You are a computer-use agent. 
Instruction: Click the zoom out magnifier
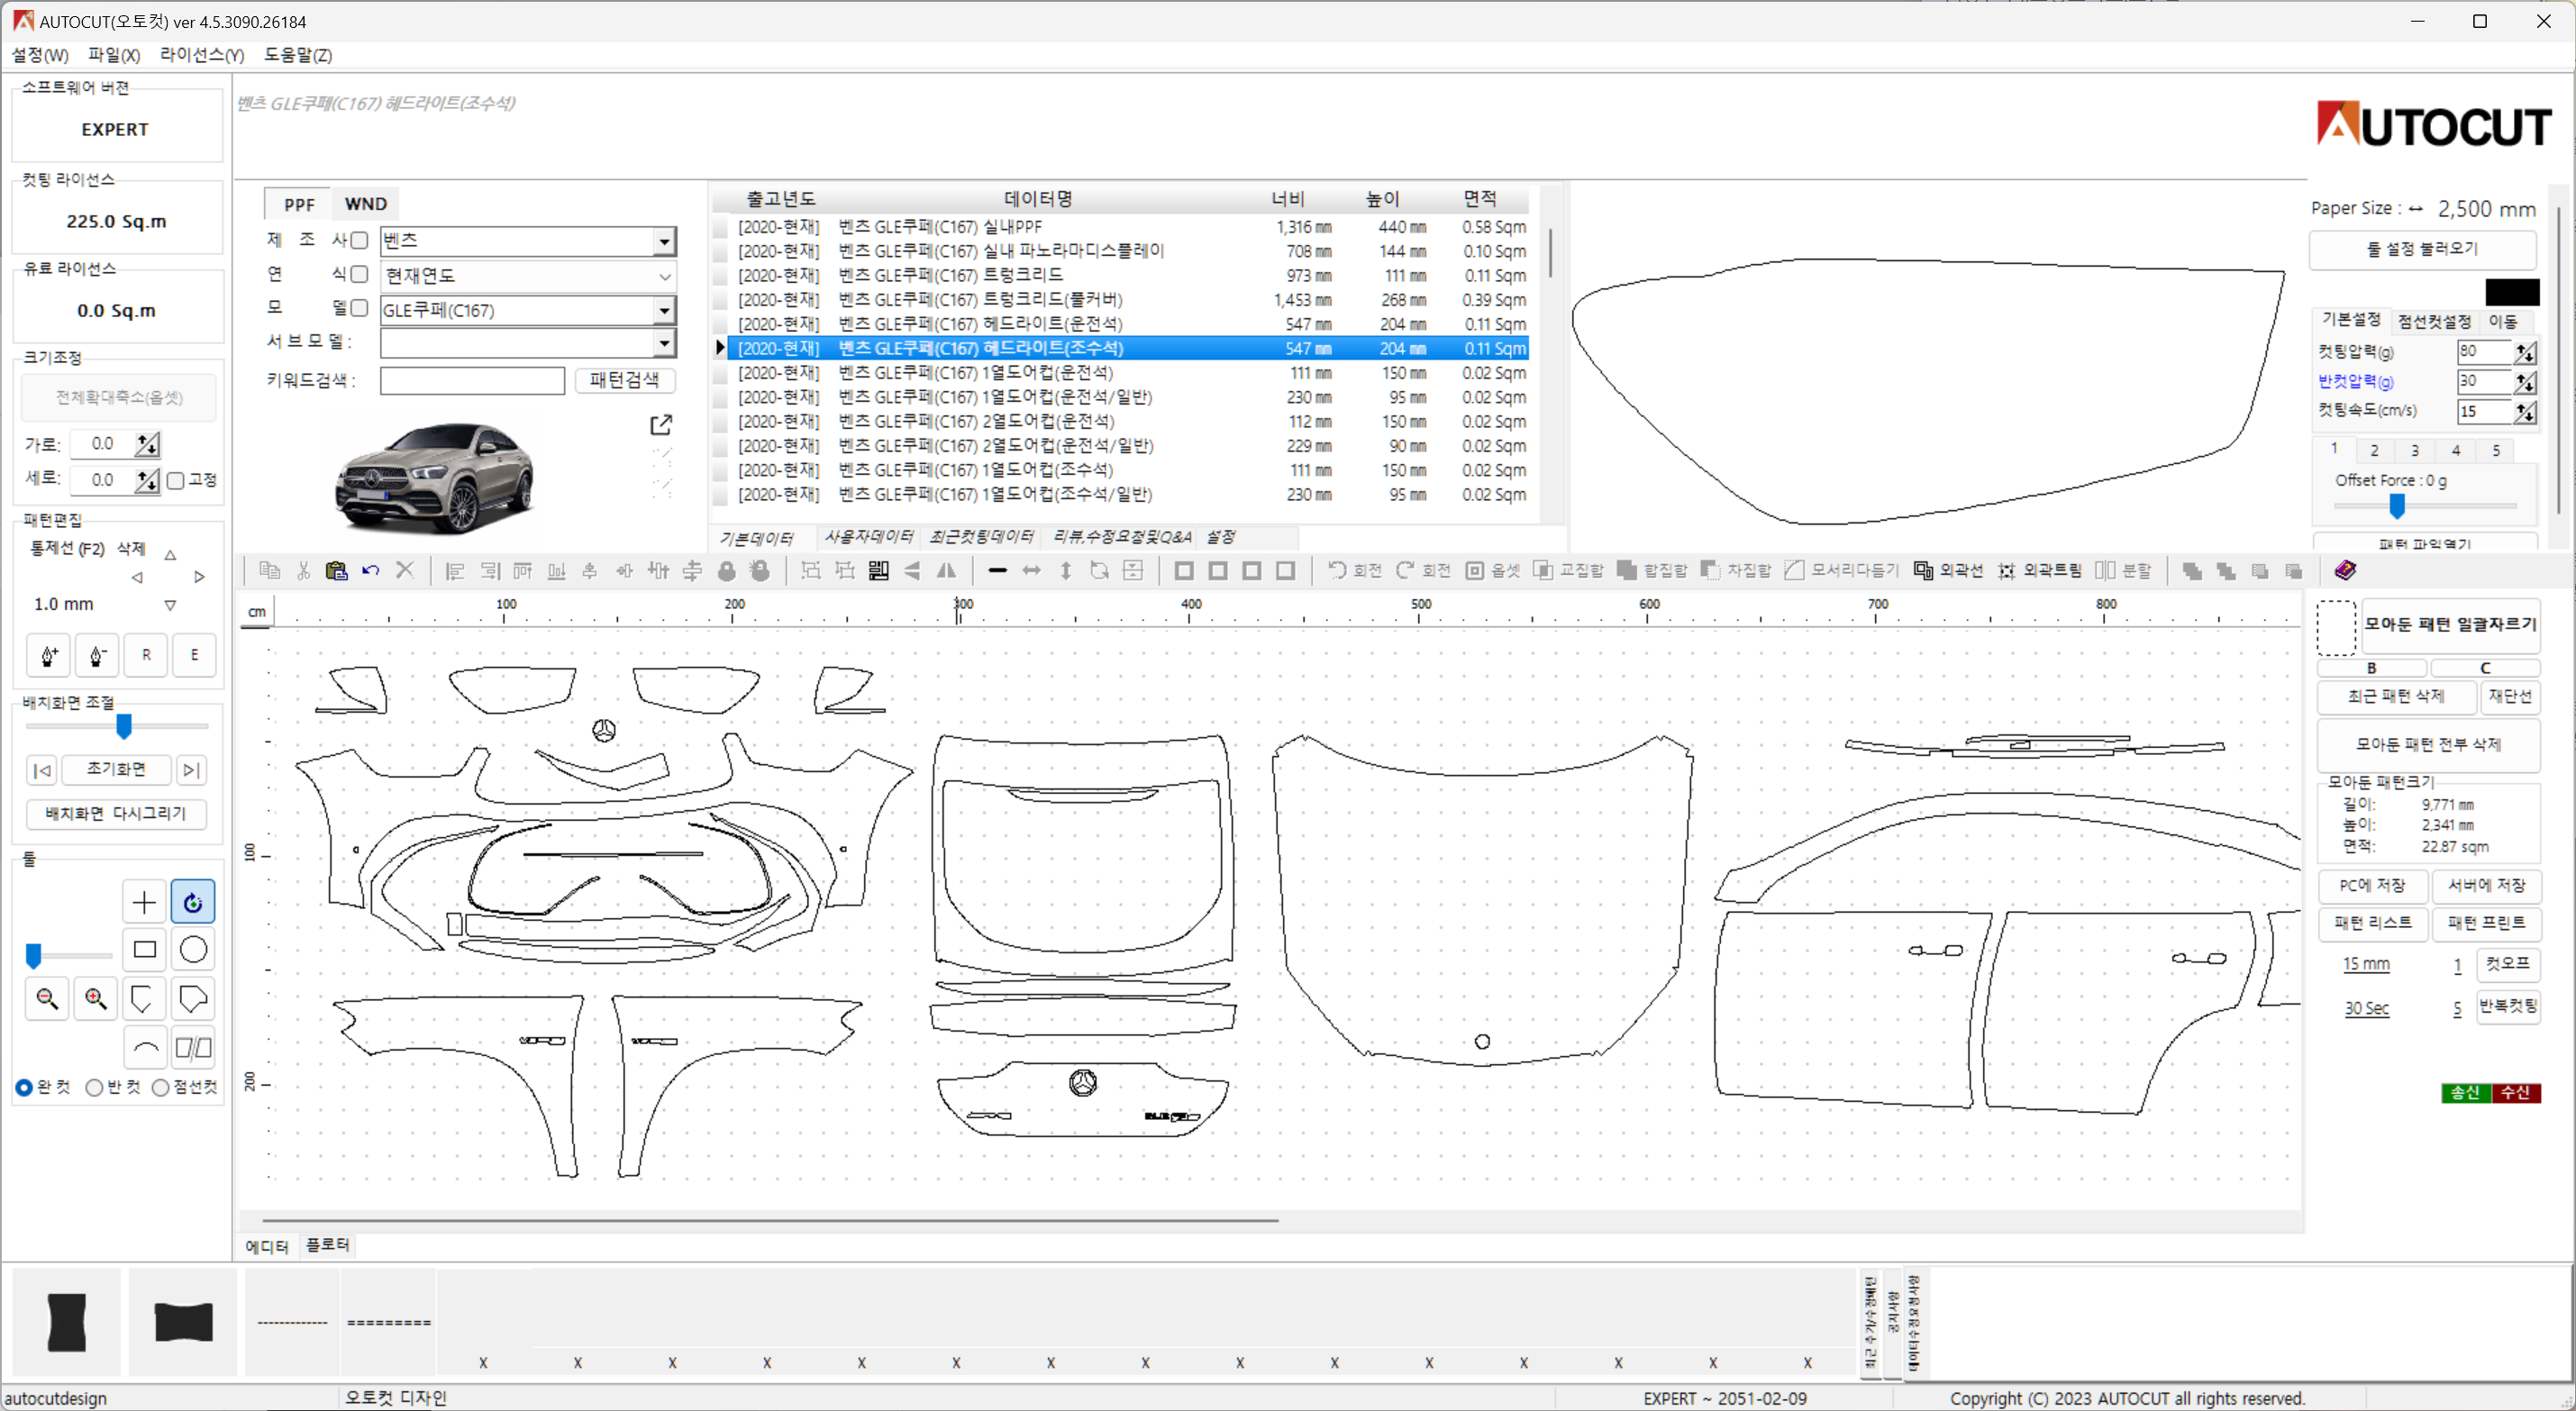(47, 998)
